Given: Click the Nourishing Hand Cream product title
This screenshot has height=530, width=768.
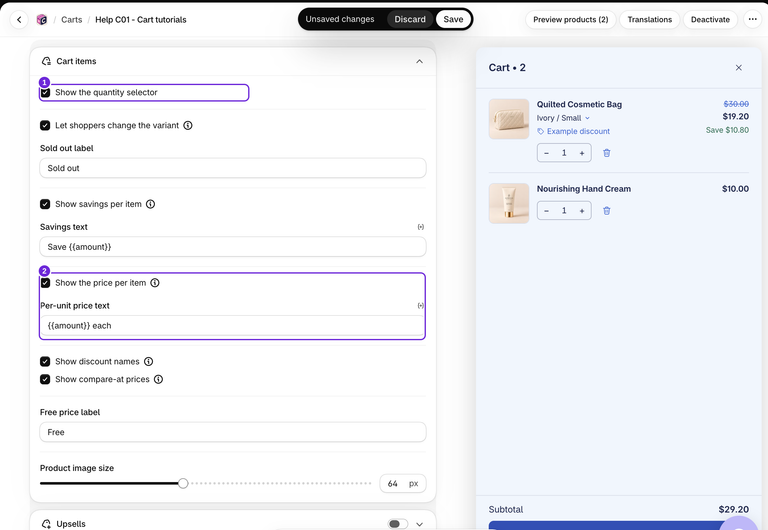Looking at the screenshot, I should pos(584,189).
